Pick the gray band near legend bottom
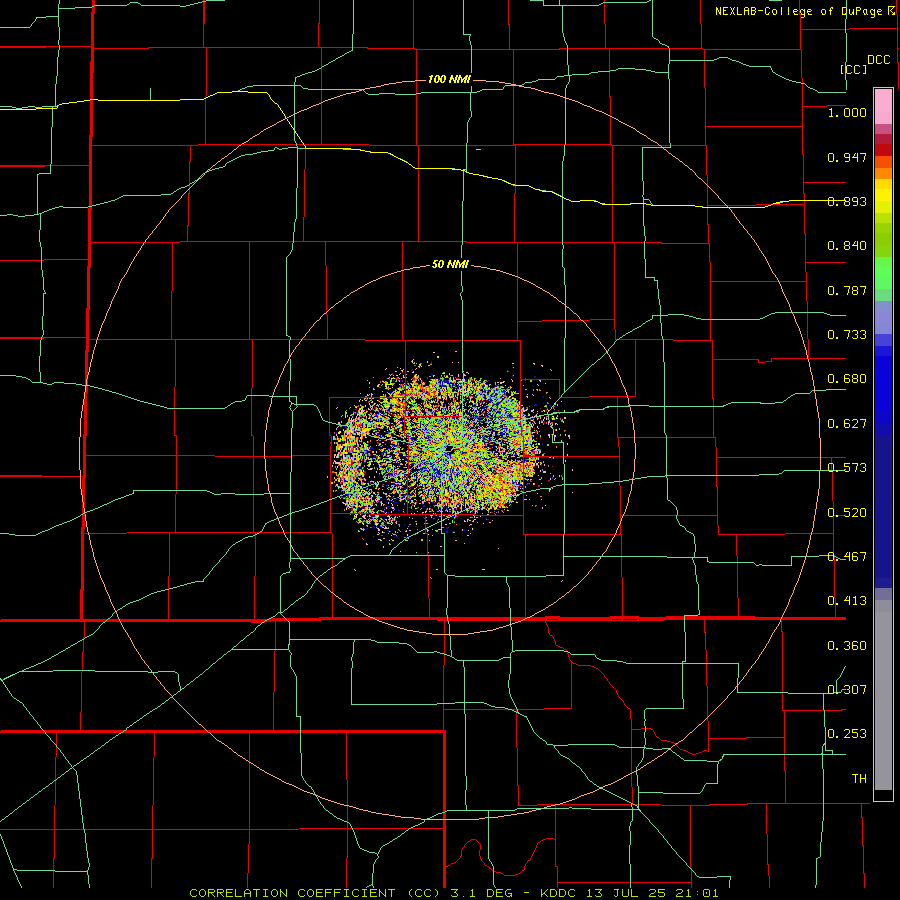The width and height of the screenshot is (900, 900). pos(883,695)
